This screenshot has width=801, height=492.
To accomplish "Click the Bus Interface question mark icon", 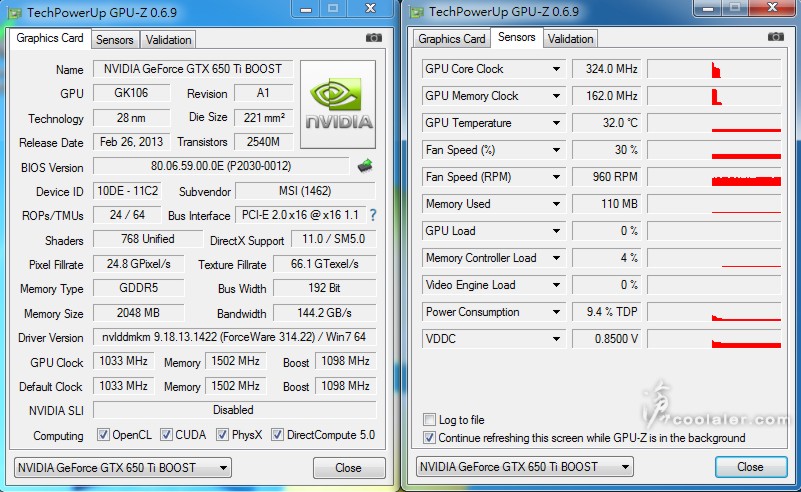I will pos(373,215).
